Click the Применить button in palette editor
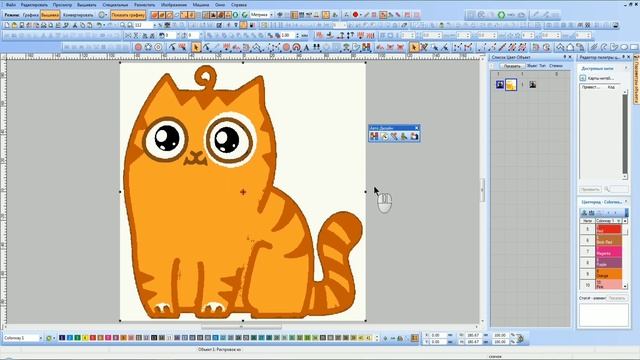The width and height of the screenshot is (640, 360). pyautogui.click(x=590, y=189)
